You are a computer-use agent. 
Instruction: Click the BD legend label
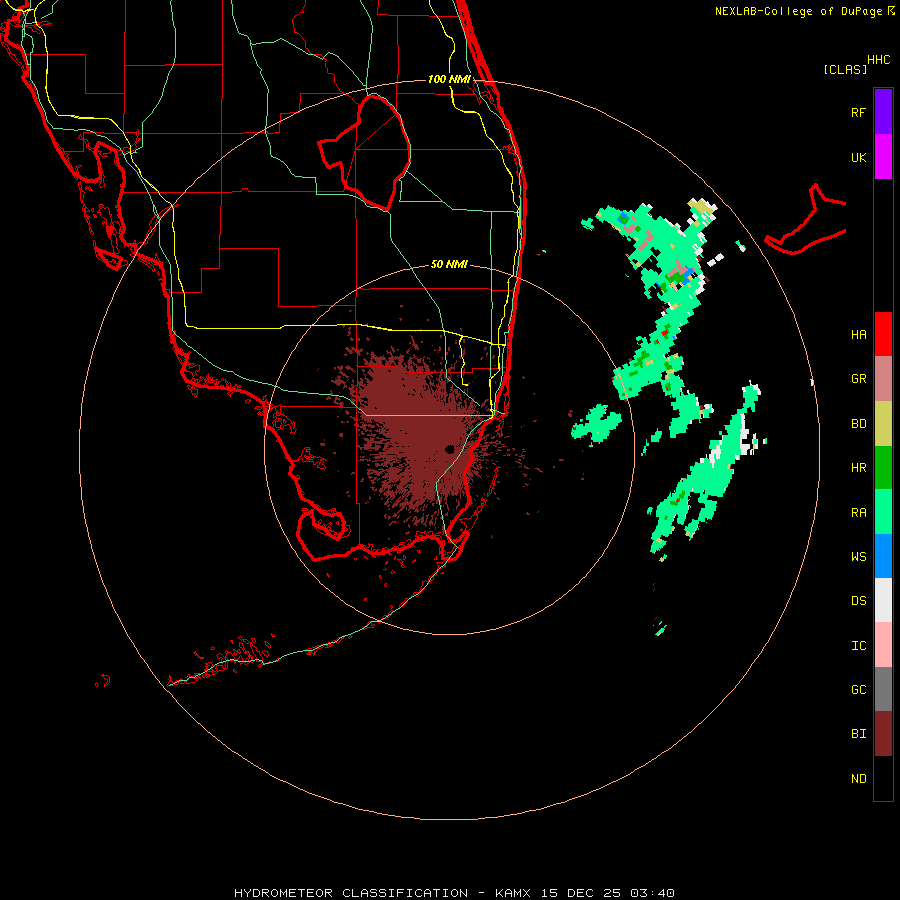click(x=858, y=424)
